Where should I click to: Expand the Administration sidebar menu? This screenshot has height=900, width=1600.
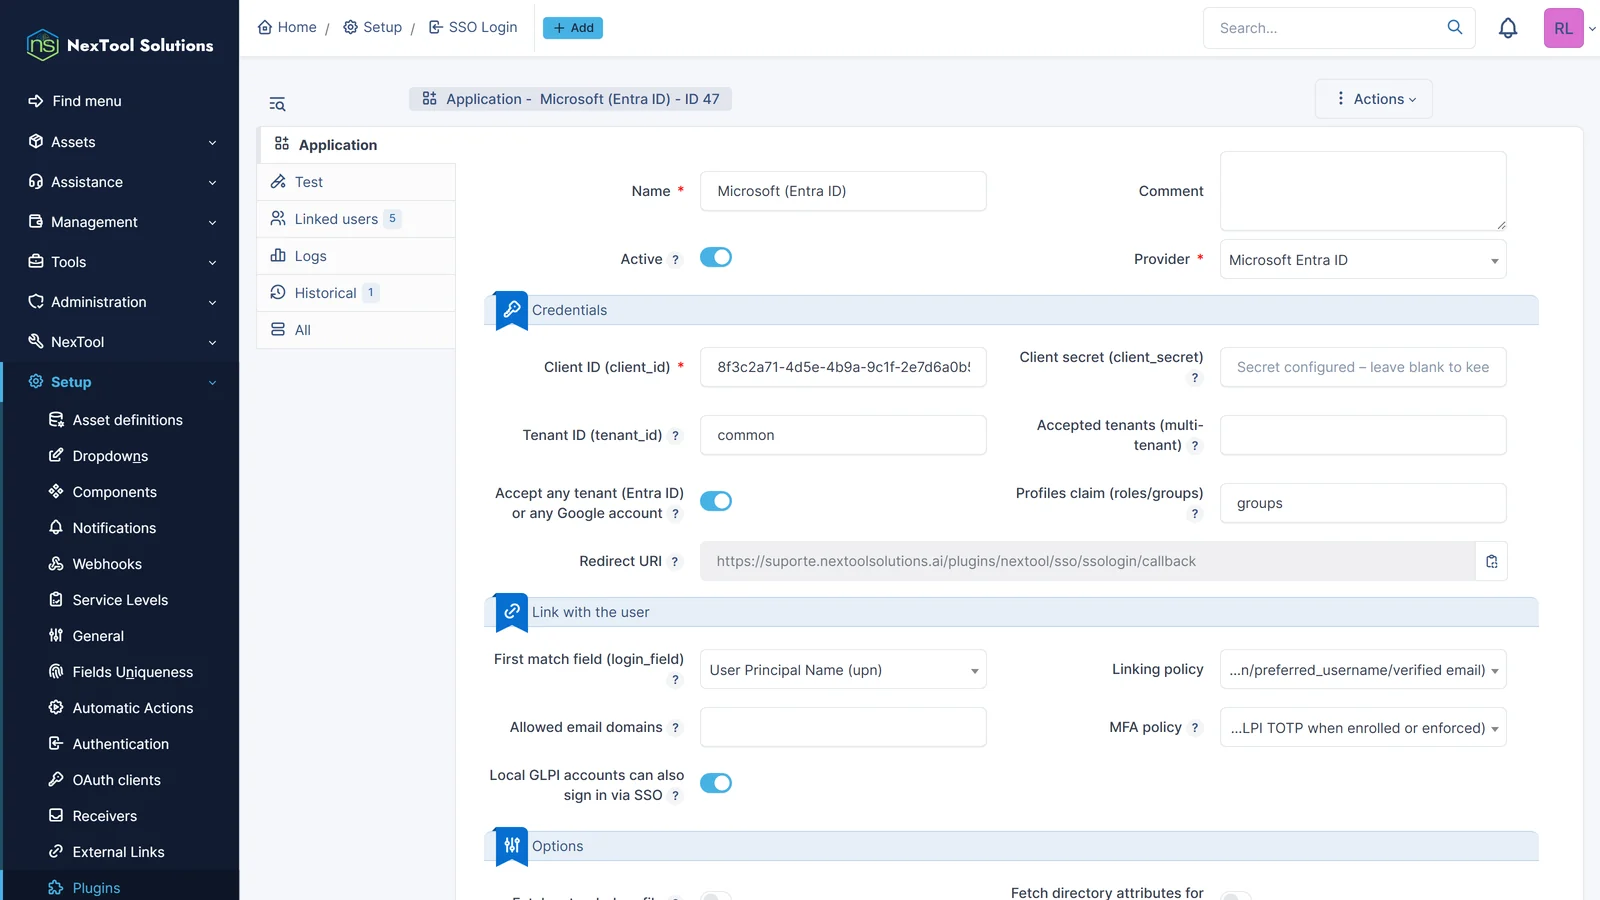[x=120, y=302]
